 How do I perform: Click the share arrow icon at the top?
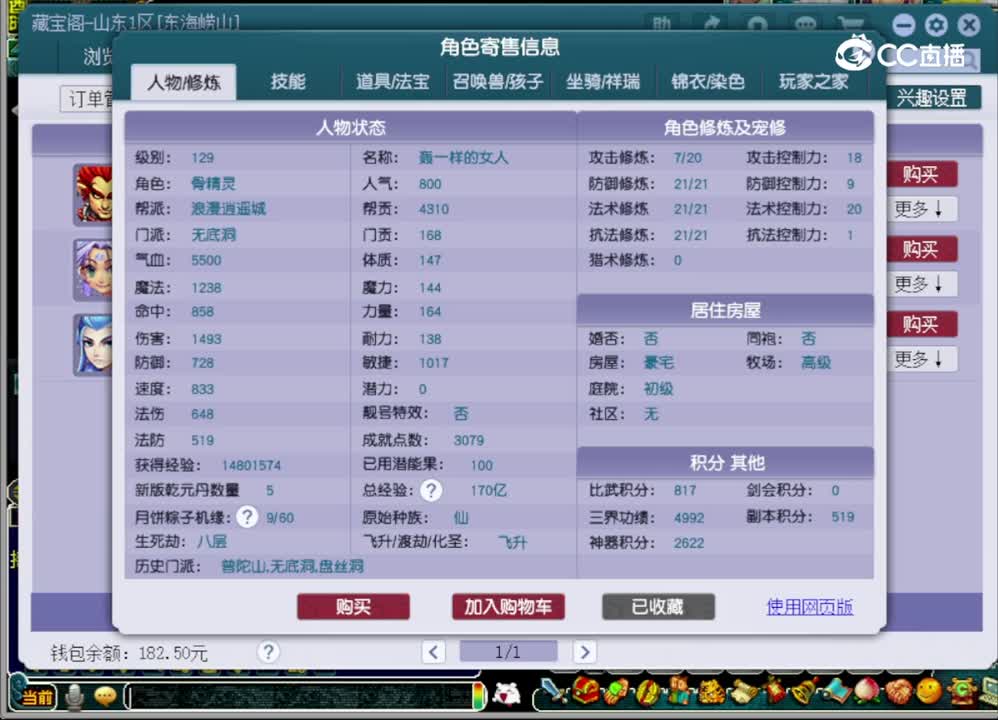tap(712, 24)
